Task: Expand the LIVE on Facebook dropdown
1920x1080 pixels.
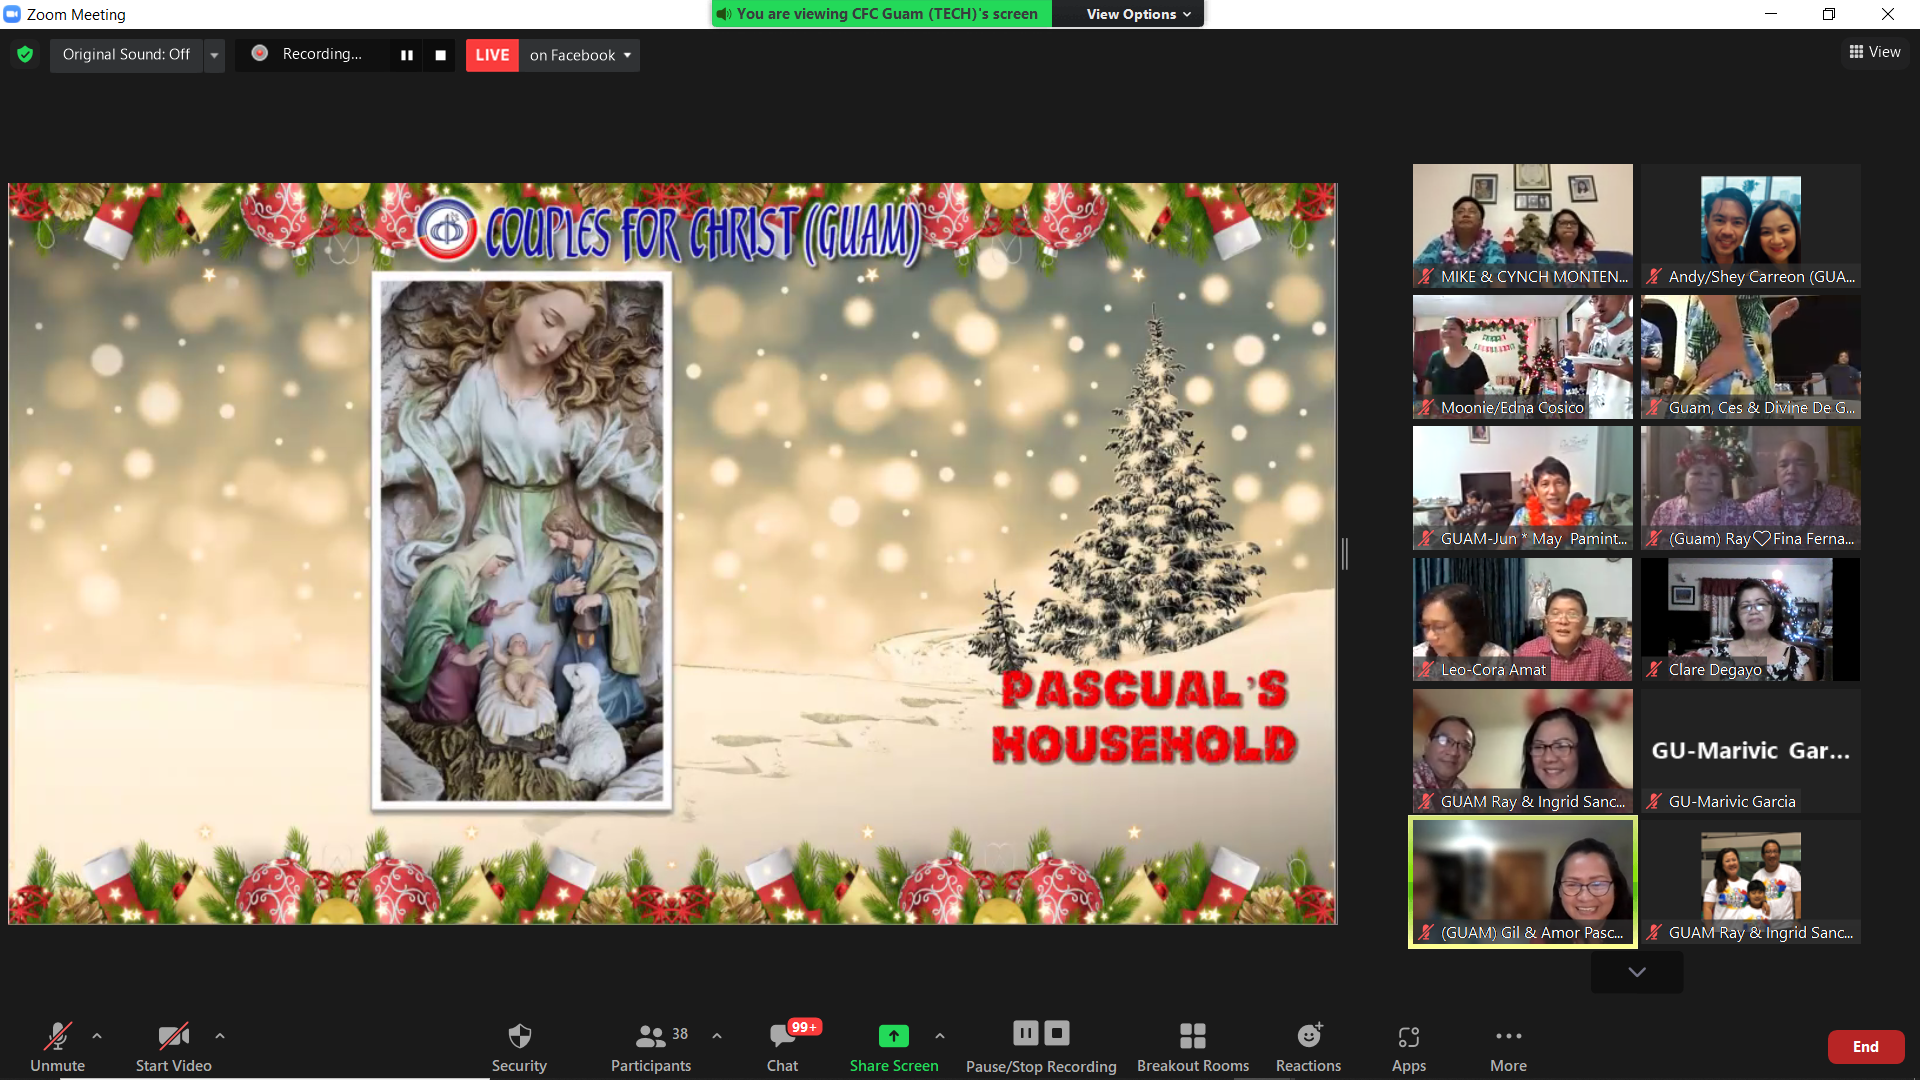Action: 580,55
